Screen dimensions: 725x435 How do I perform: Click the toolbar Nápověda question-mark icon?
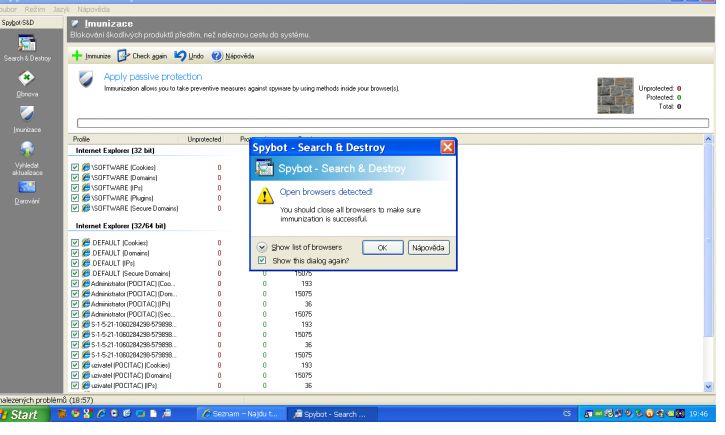tap(216, 56)
